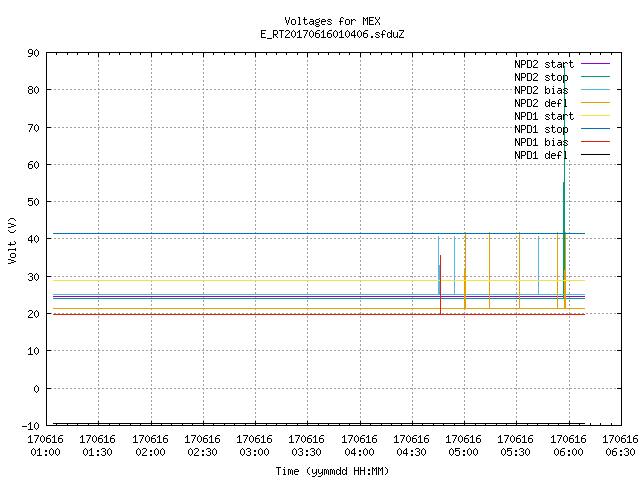
Task: Select the filename 'E_RT20170616010406.sfduZ' subtitle
Action: [x=332, y=34]
